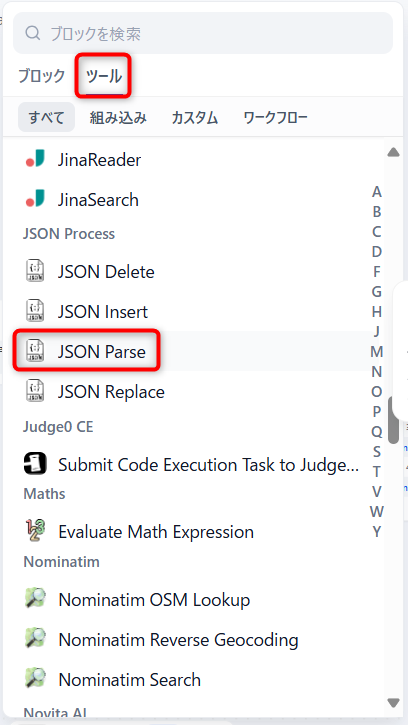The image size is (408, 725).
Task: Jump to letter F in index
Action: pyautogui.click(x=377, y=271)
